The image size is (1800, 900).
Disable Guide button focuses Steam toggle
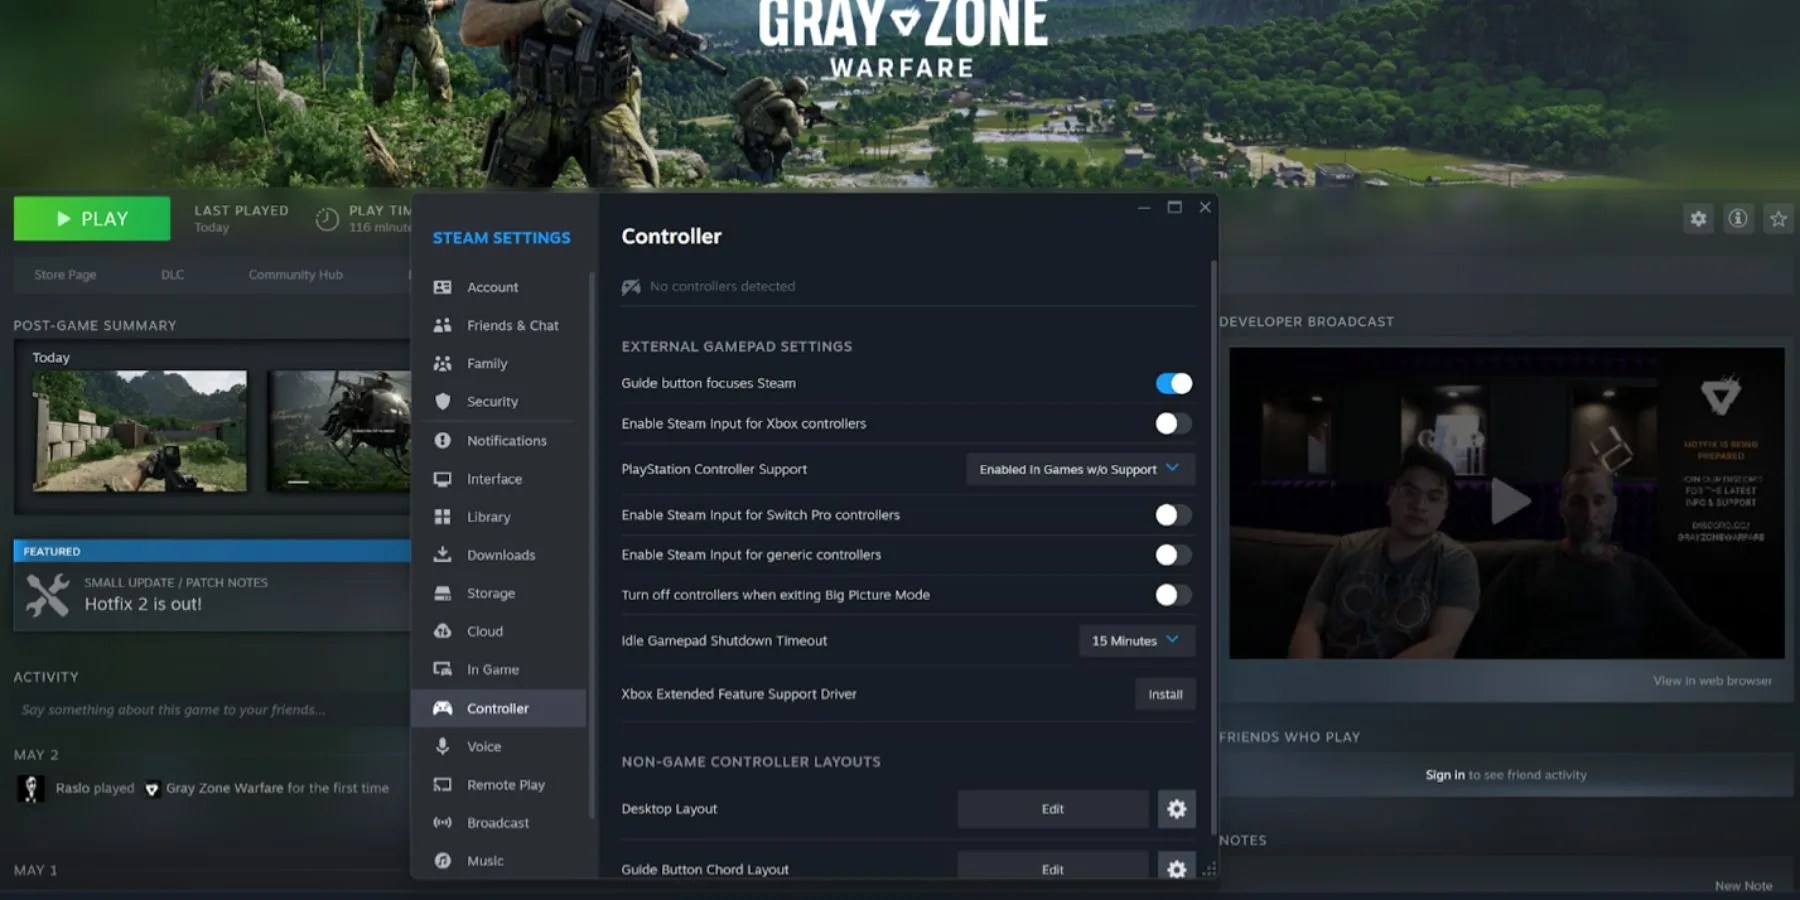[x=1173, y=383]
